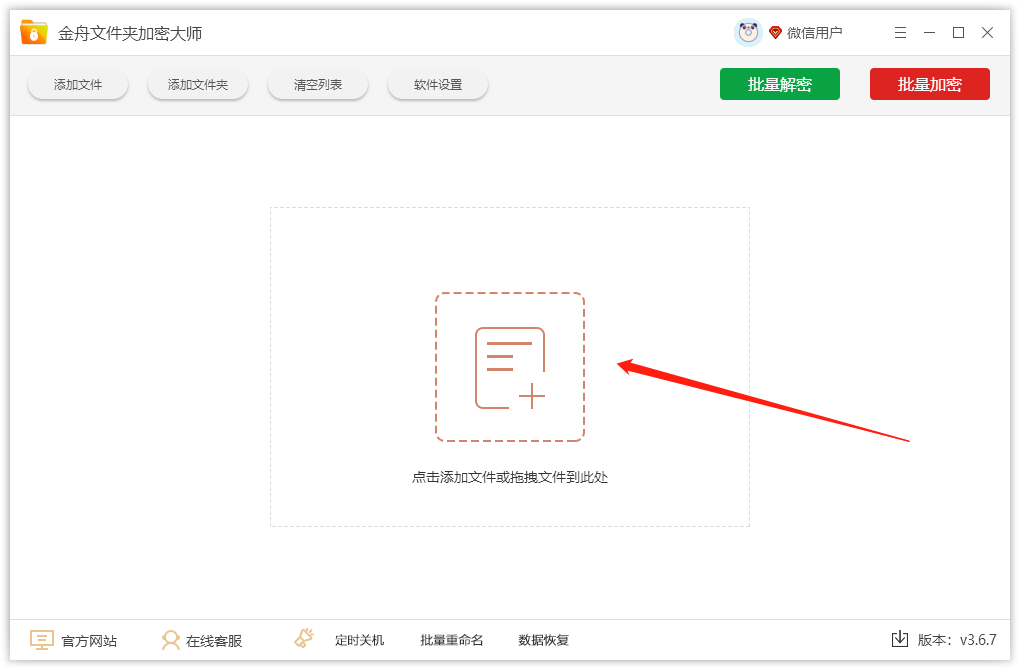Viewport: 1020px width, 670px height.
Task: Click the 官方网站 monitor icon at bottom left
Action: click(40, 639)
